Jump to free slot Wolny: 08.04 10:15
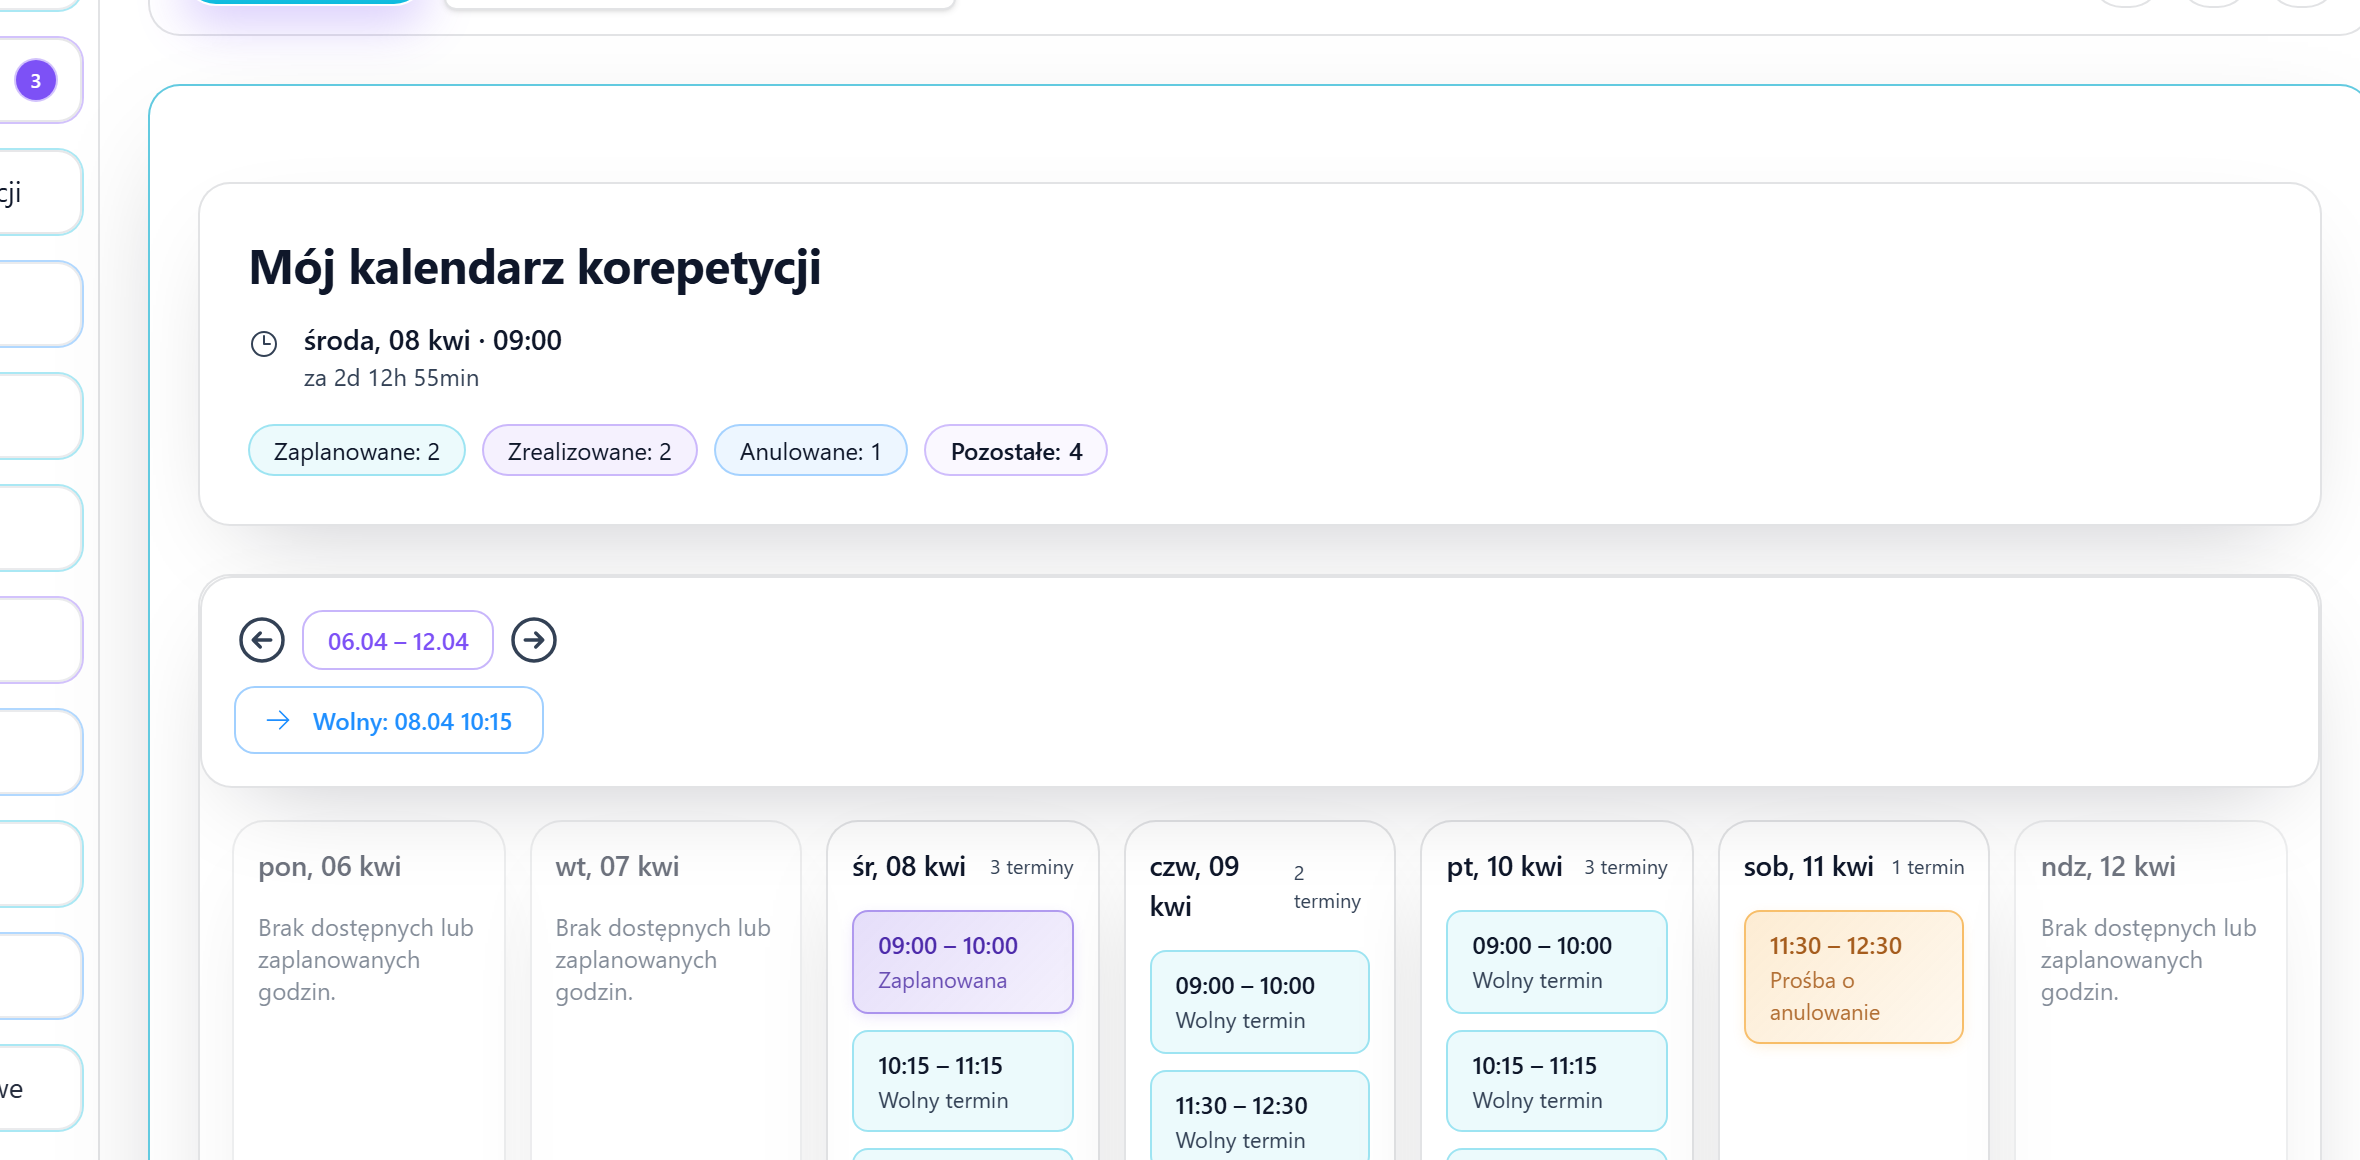The width and height of the screenshot is (2360, 1160). 389,720
